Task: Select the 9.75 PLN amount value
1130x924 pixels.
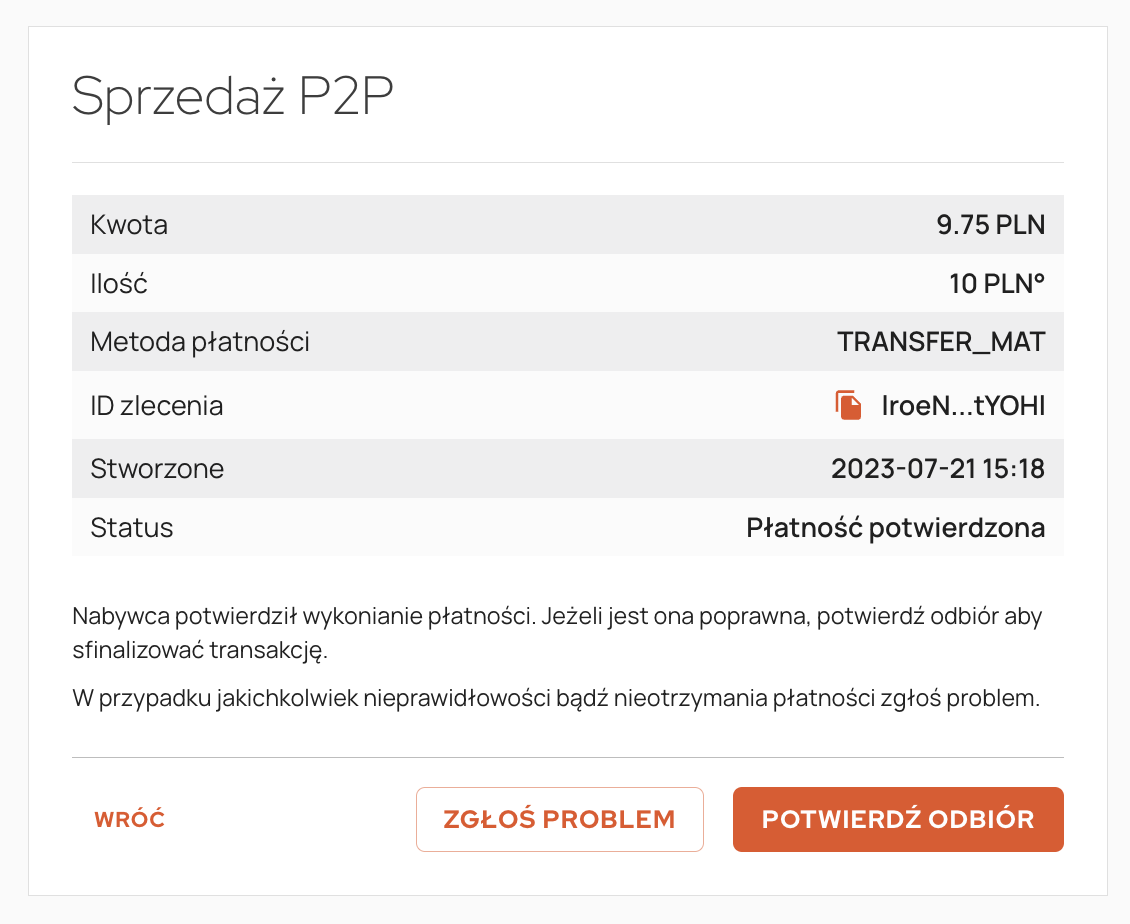Action: (x=990, y=225)
